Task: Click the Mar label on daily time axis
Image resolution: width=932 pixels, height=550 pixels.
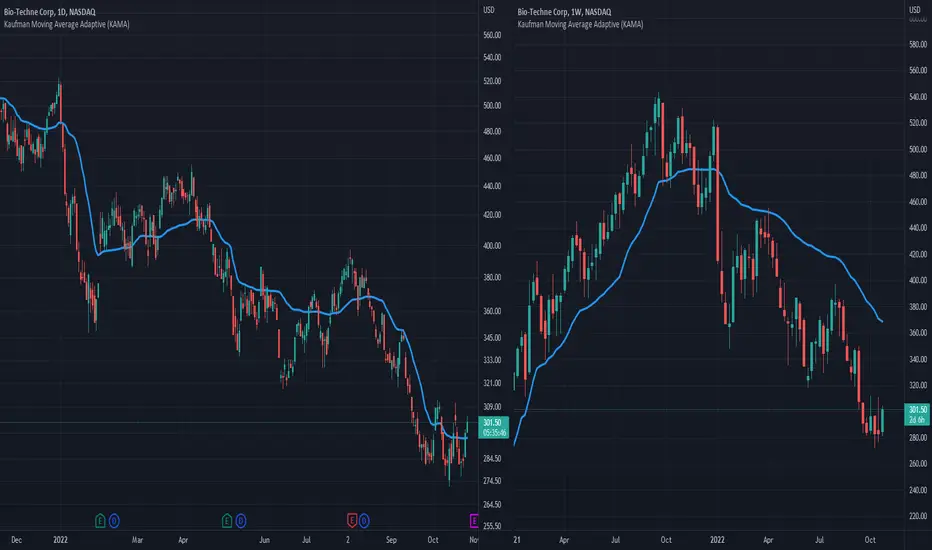Action: point(137,540)
